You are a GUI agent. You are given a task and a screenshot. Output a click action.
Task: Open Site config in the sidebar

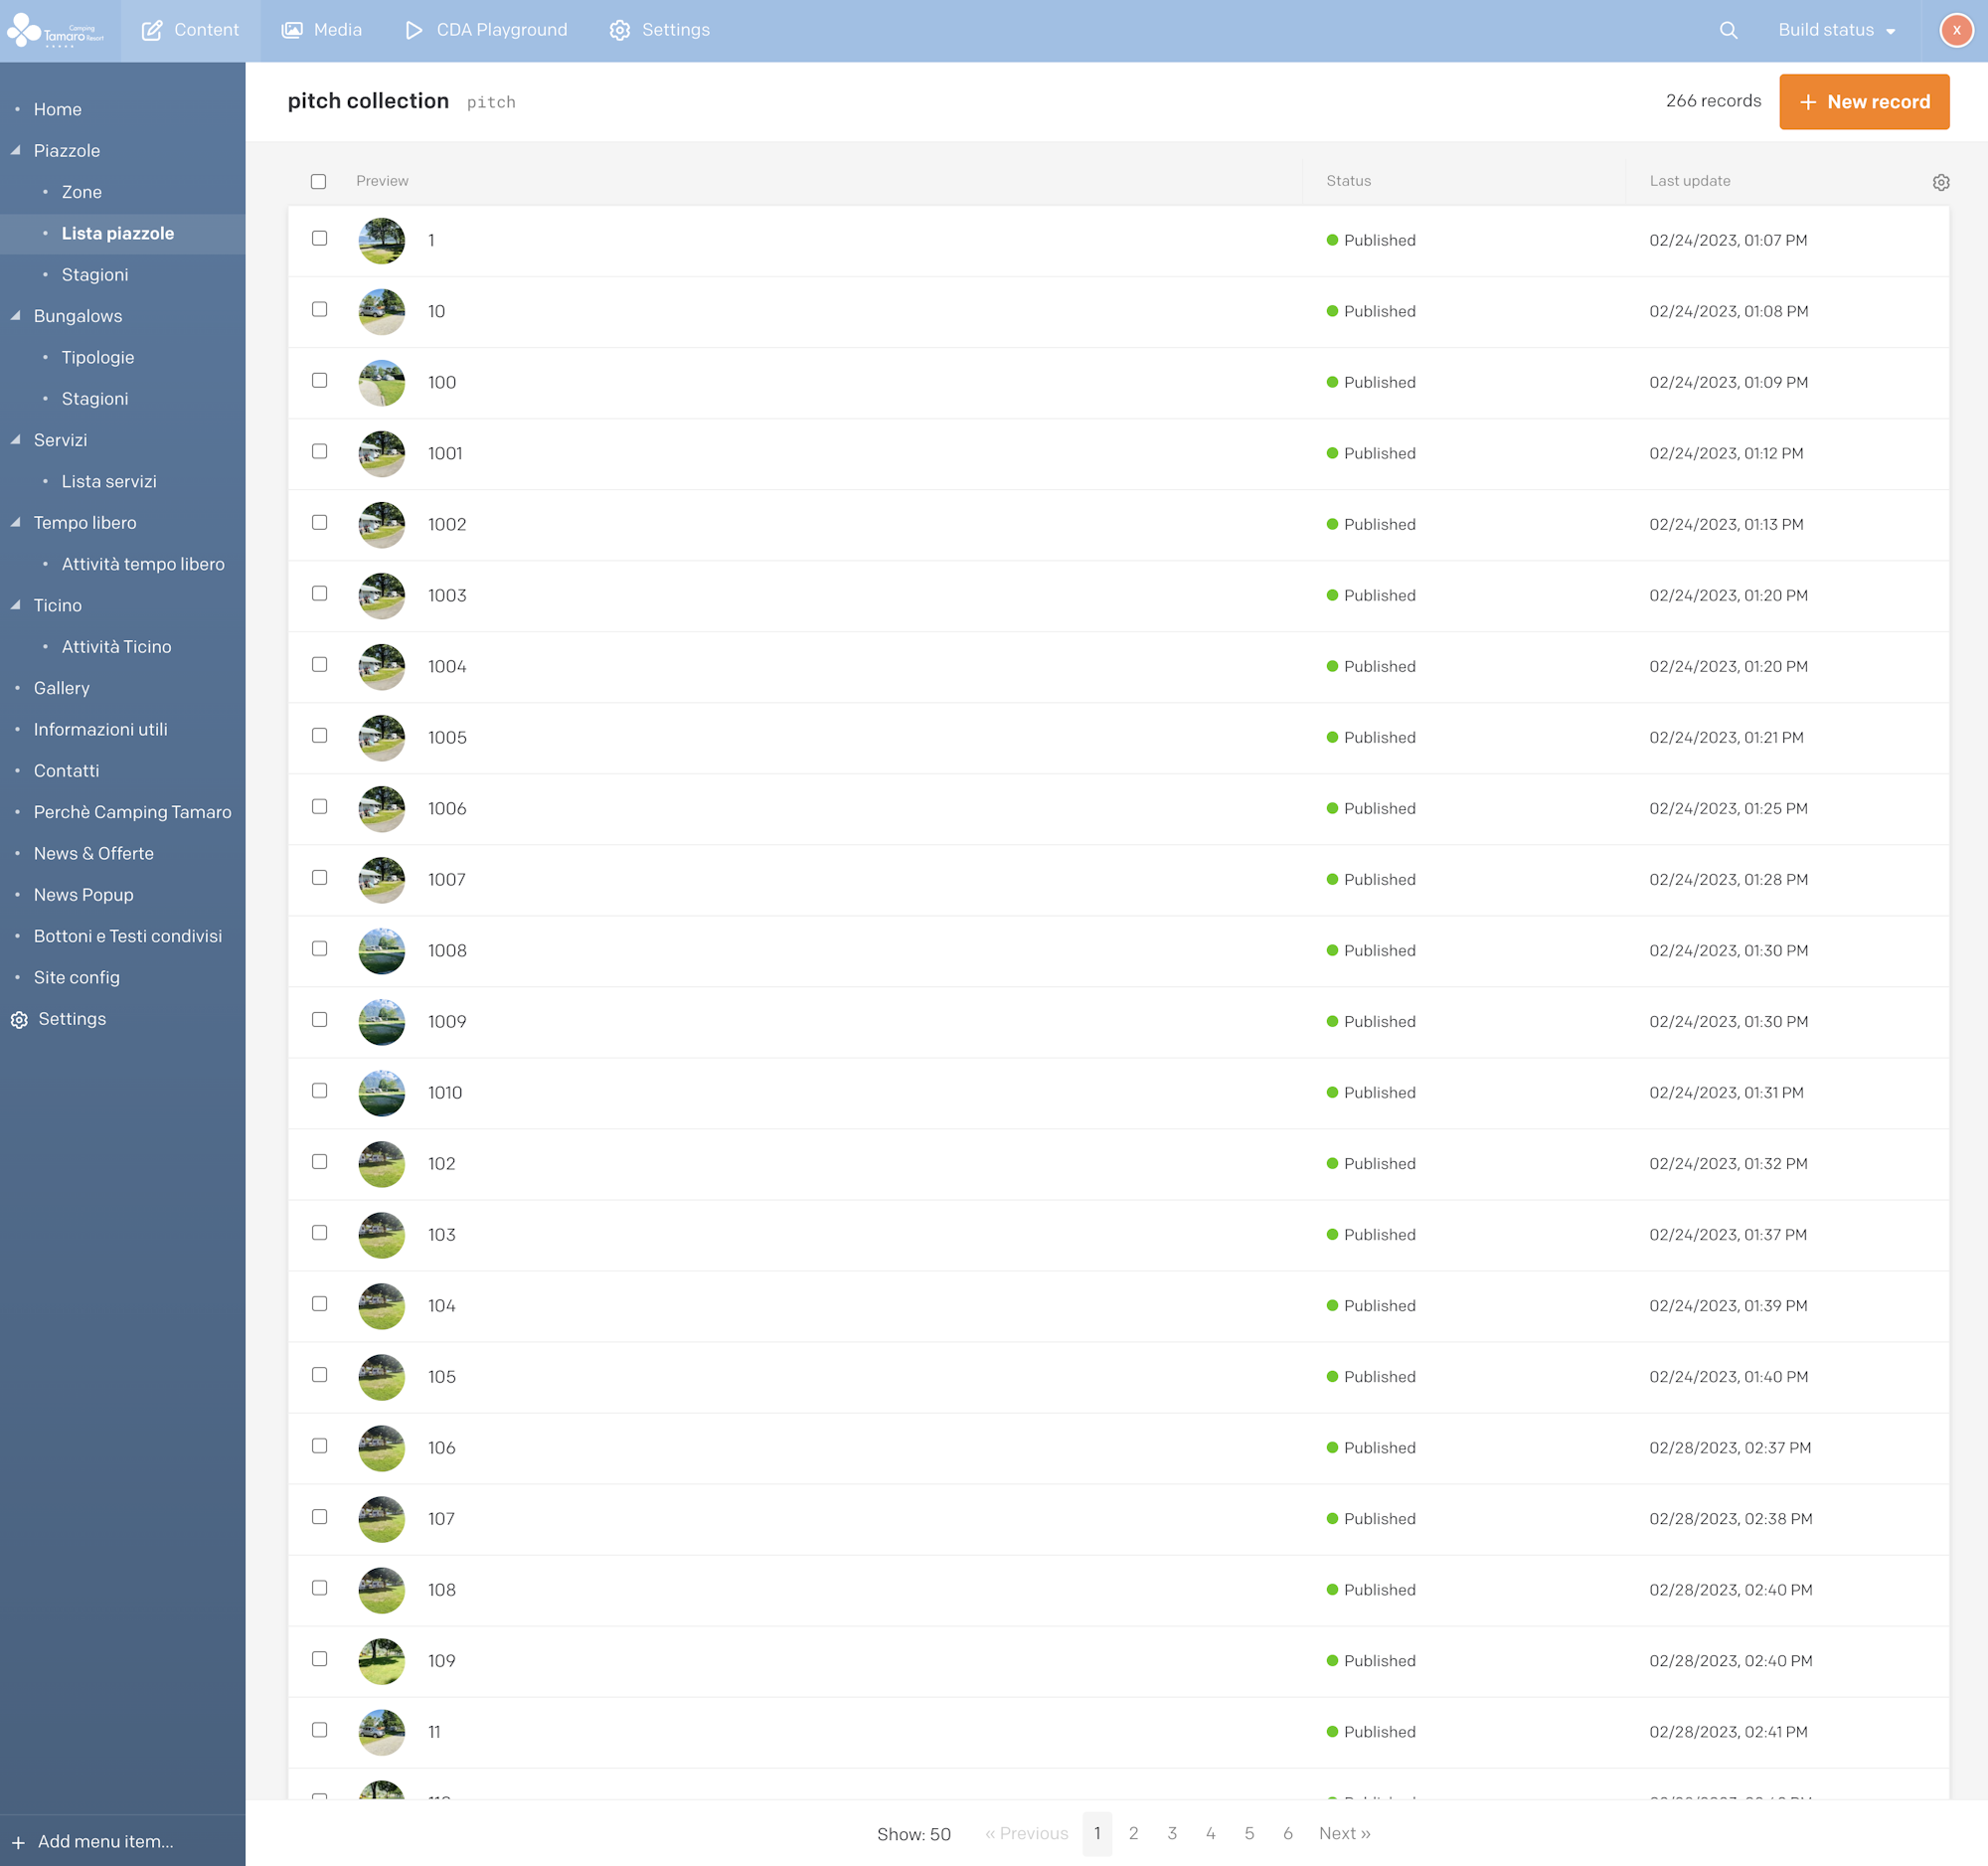[x=77, y=977]
